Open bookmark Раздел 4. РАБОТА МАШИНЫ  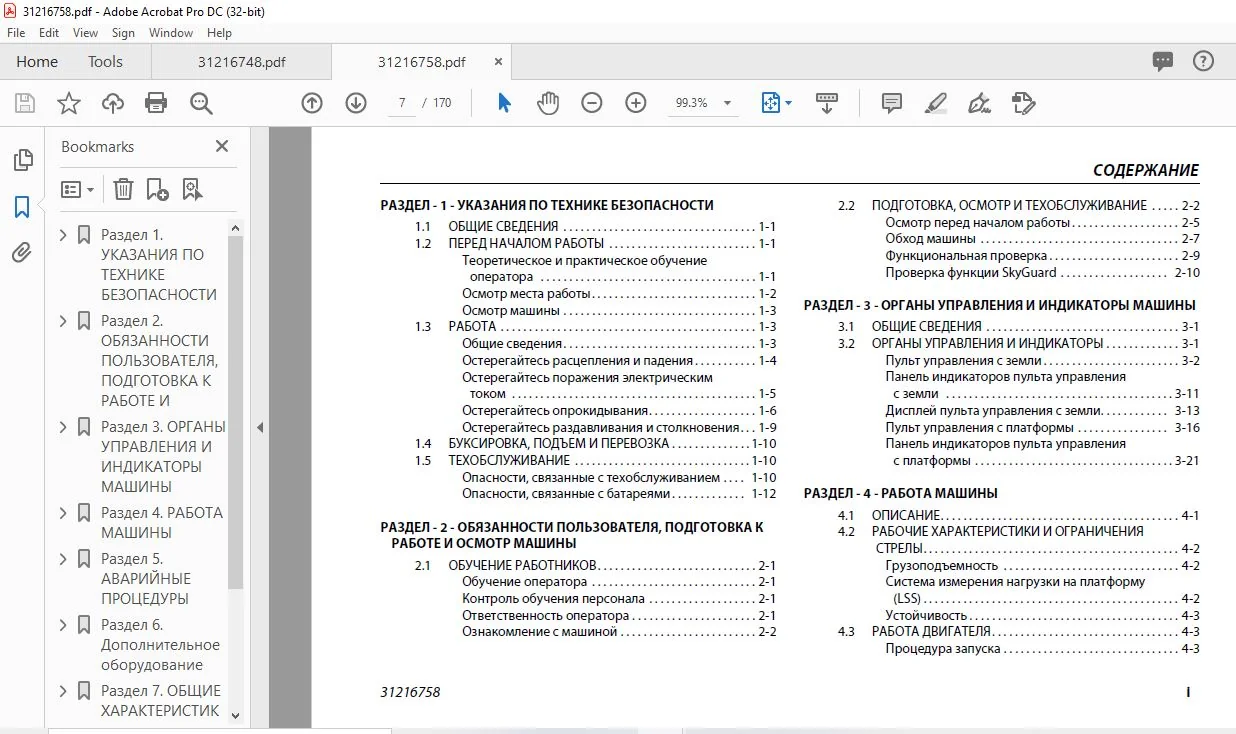coord(162,523)
